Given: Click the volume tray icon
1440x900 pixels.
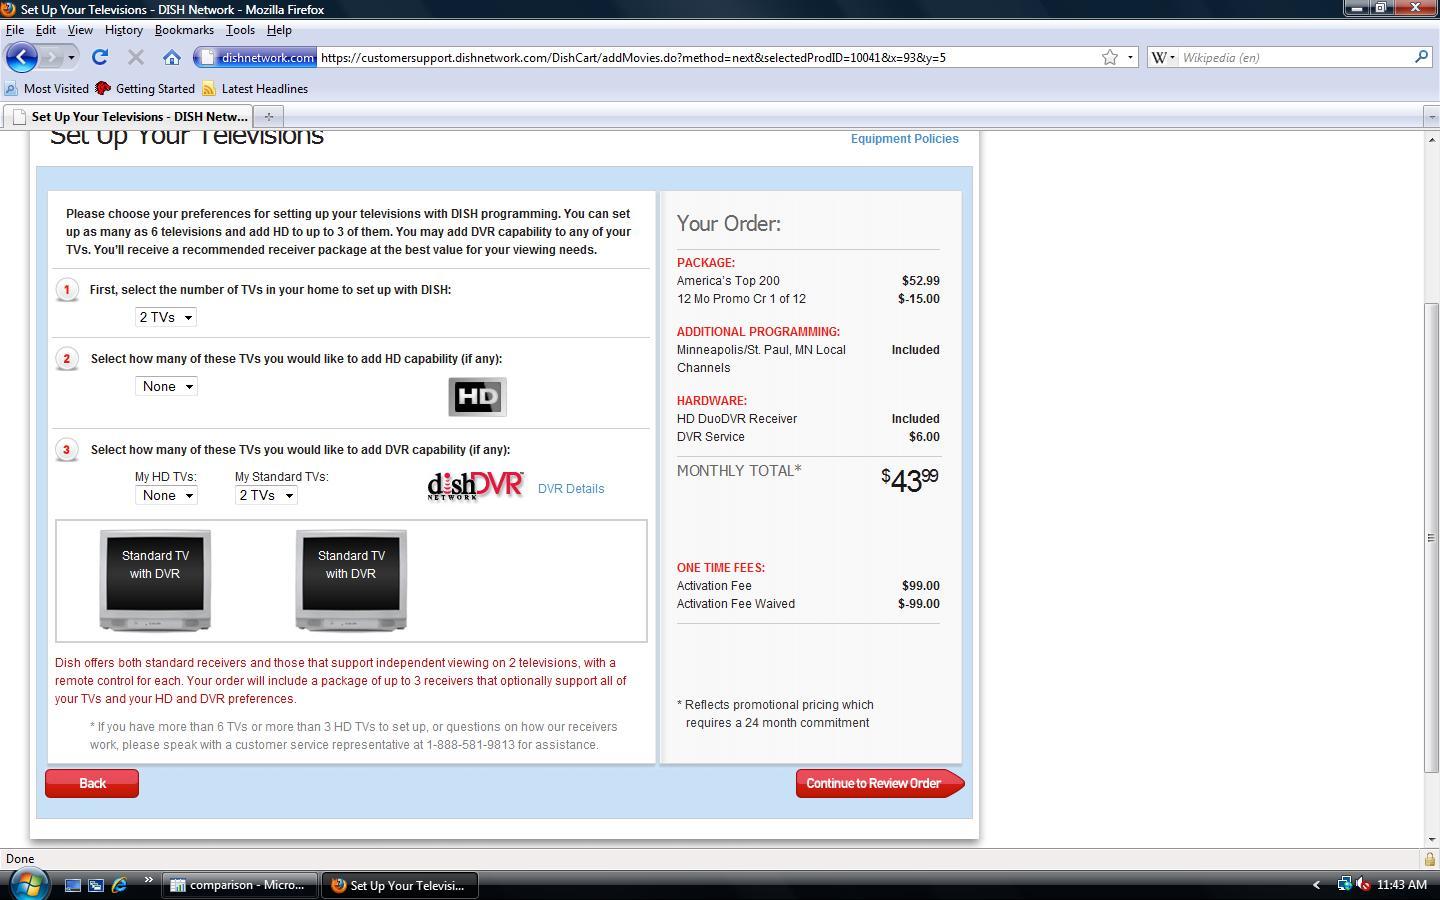Looking at the screenshot, I should pyautogui.click(x=1362, y=885).
